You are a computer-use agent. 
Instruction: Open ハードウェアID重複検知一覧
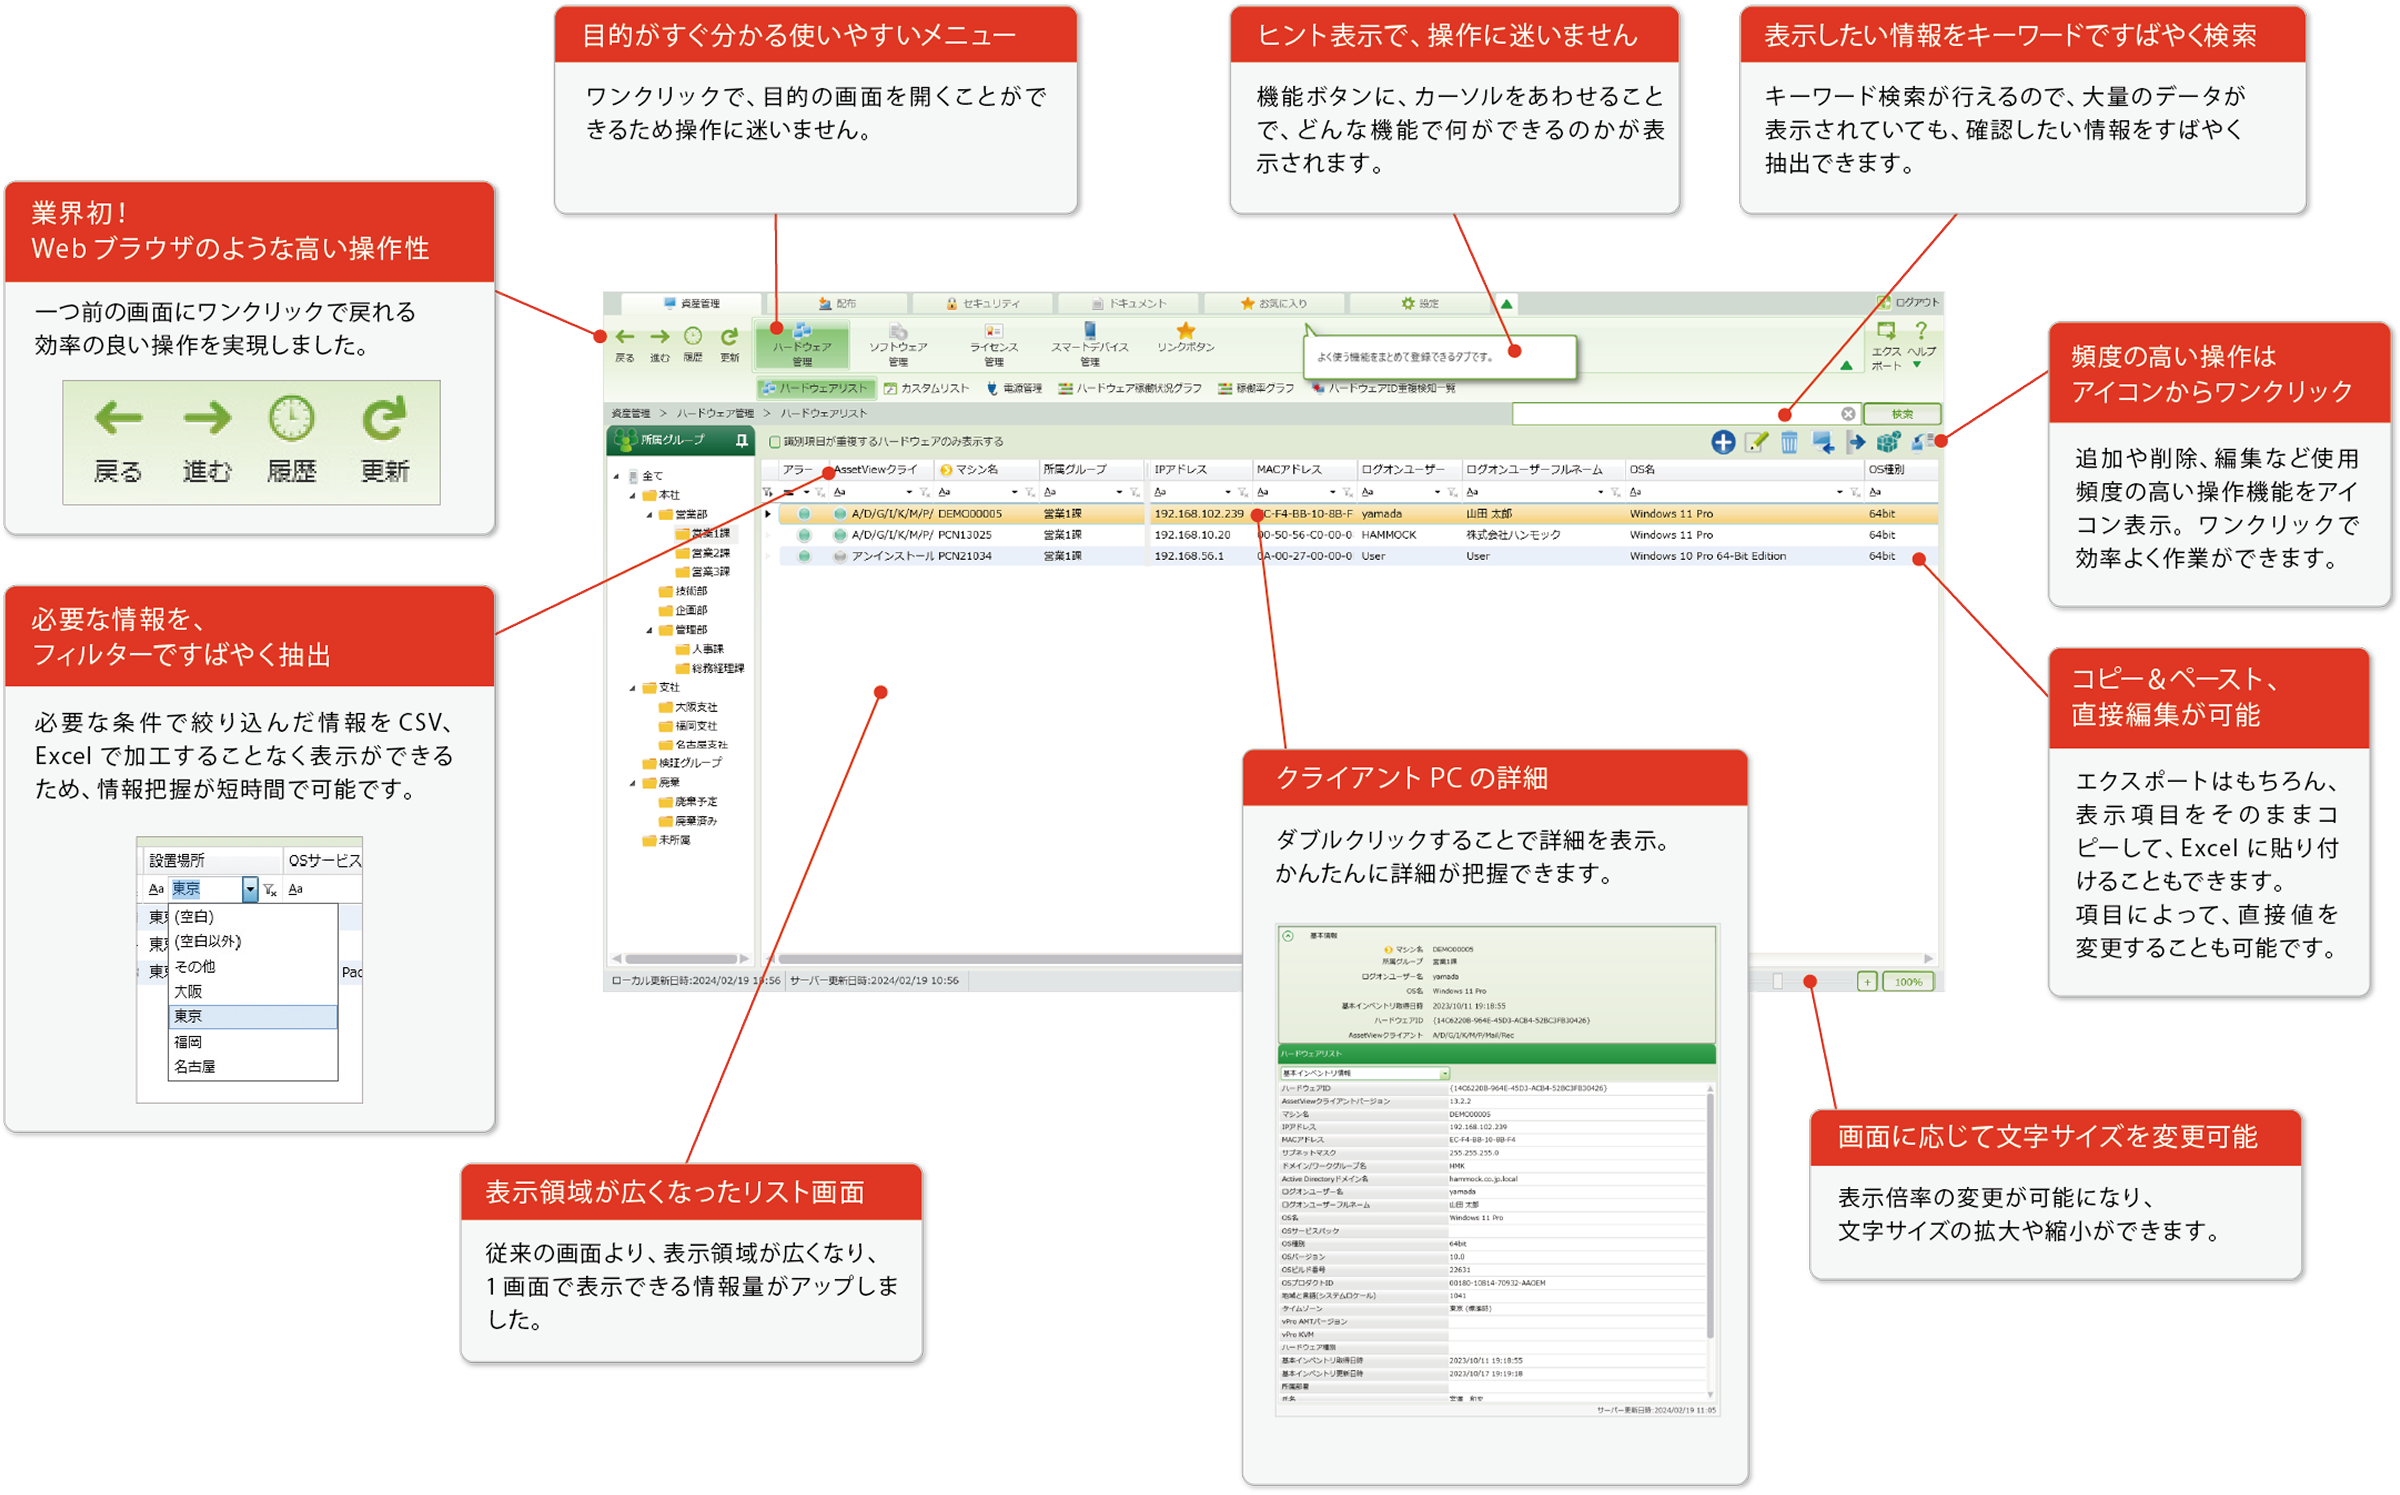click(x=1383, y=388)
